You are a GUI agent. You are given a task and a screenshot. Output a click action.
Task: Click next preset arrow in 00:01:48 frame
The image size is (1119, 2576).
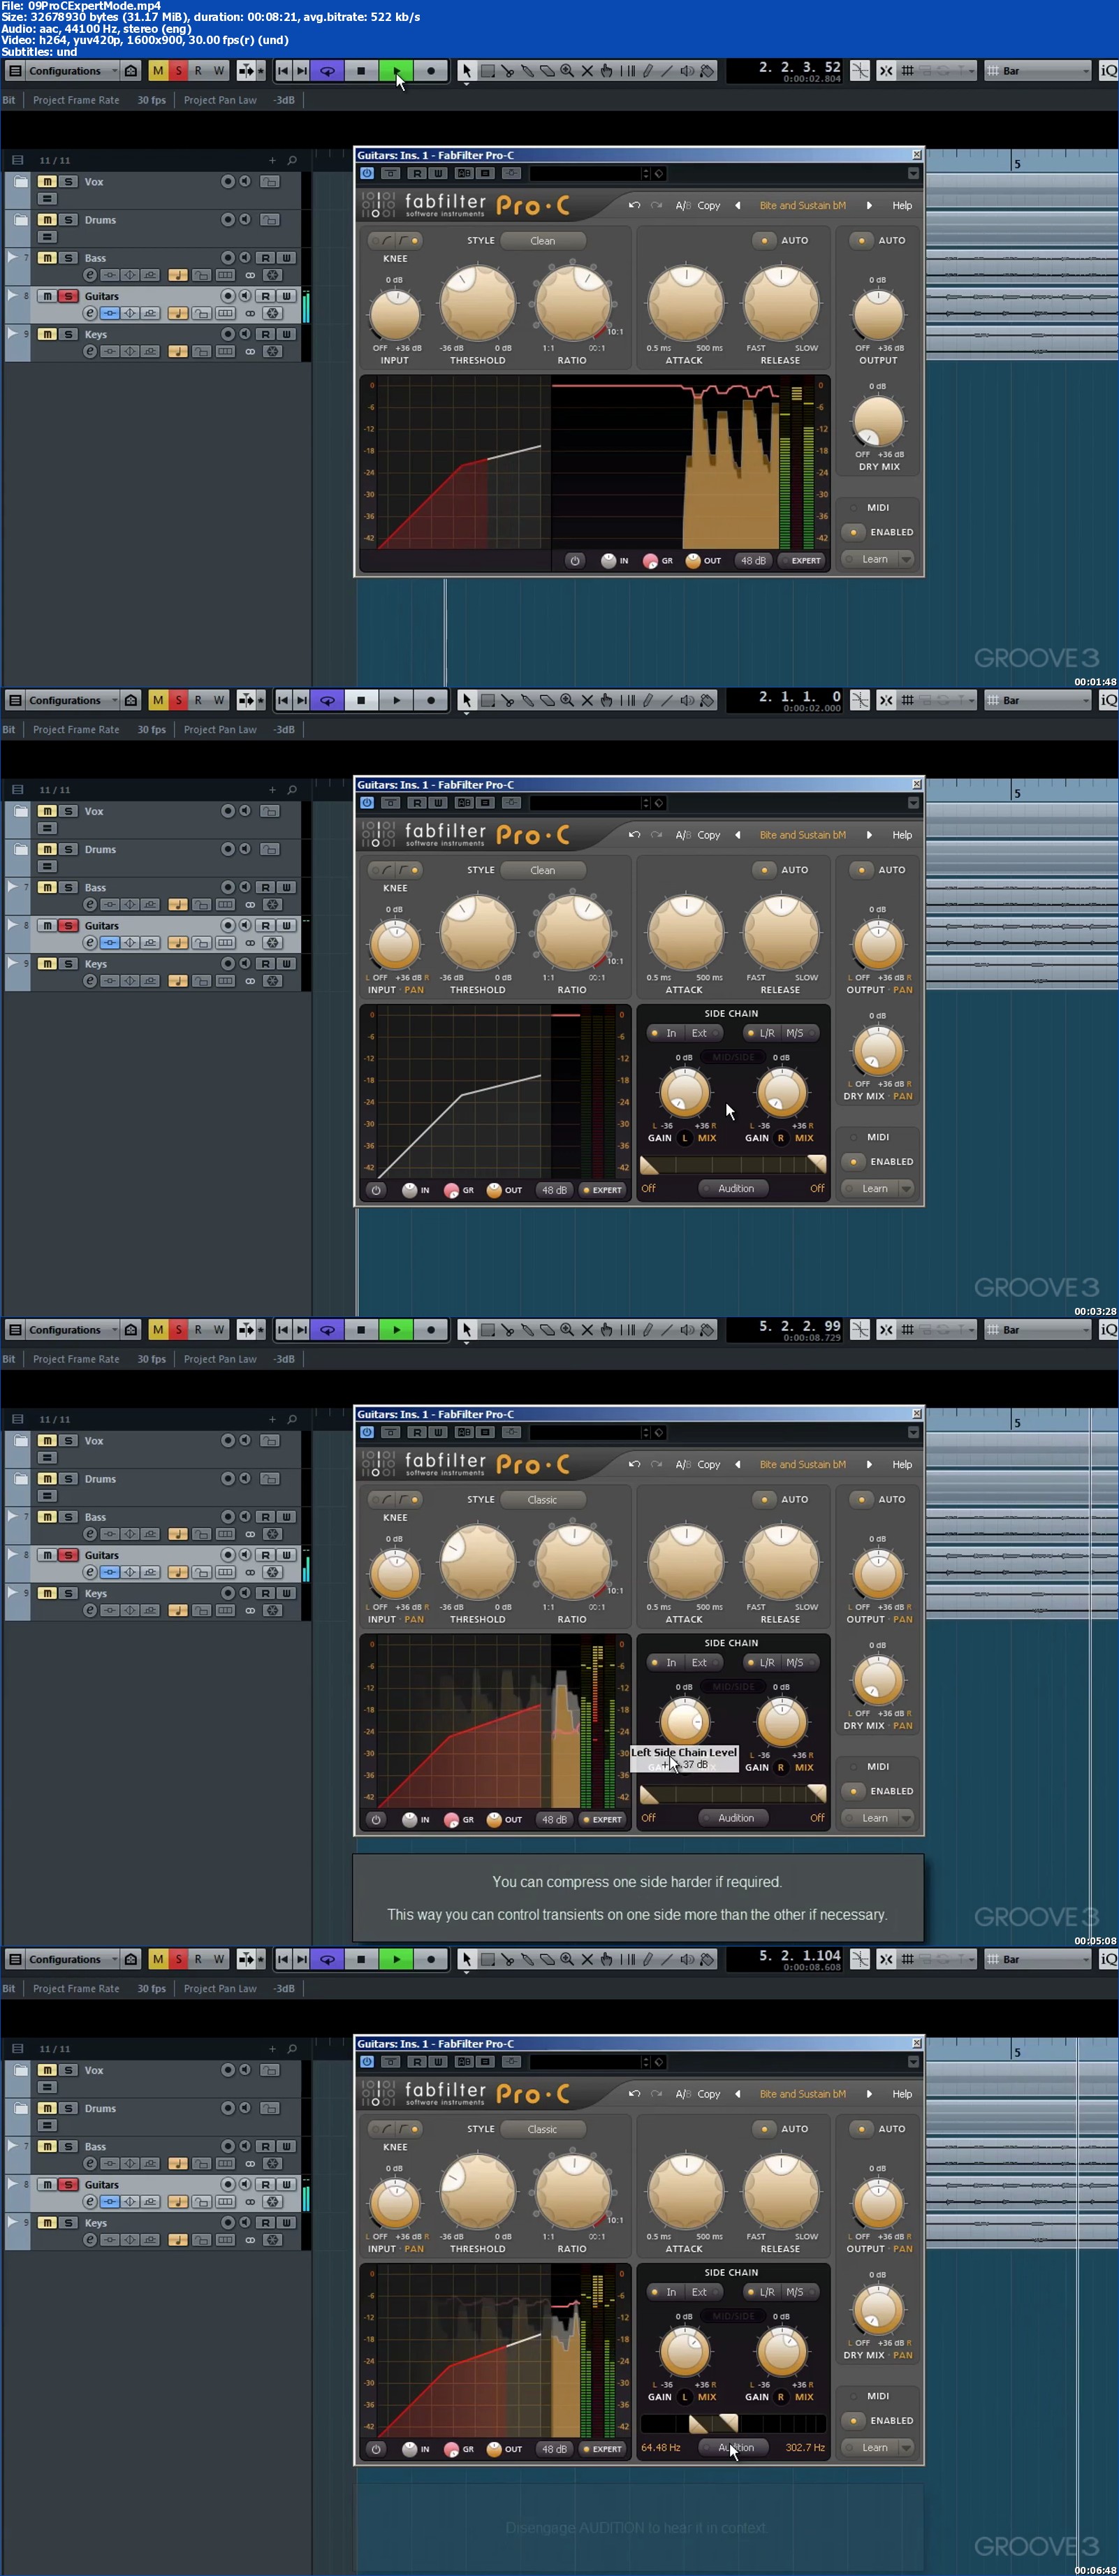(x=869, y=205)
